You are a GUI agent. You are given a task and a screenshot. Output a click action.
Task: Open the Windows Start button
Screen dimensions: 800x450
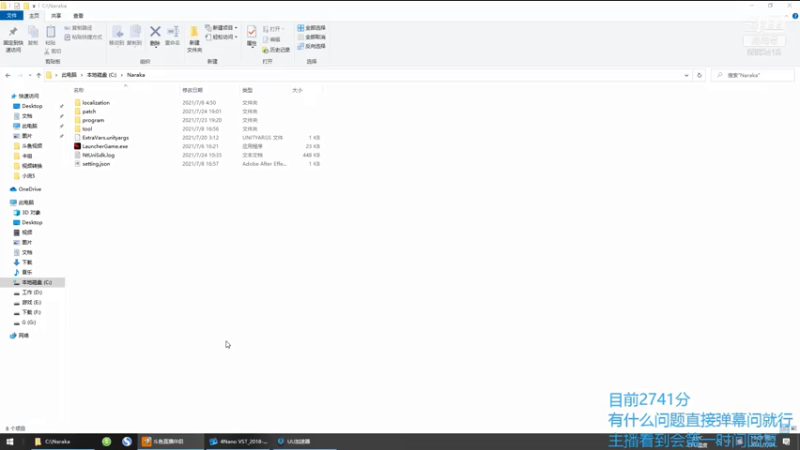(x=10, y=441)
